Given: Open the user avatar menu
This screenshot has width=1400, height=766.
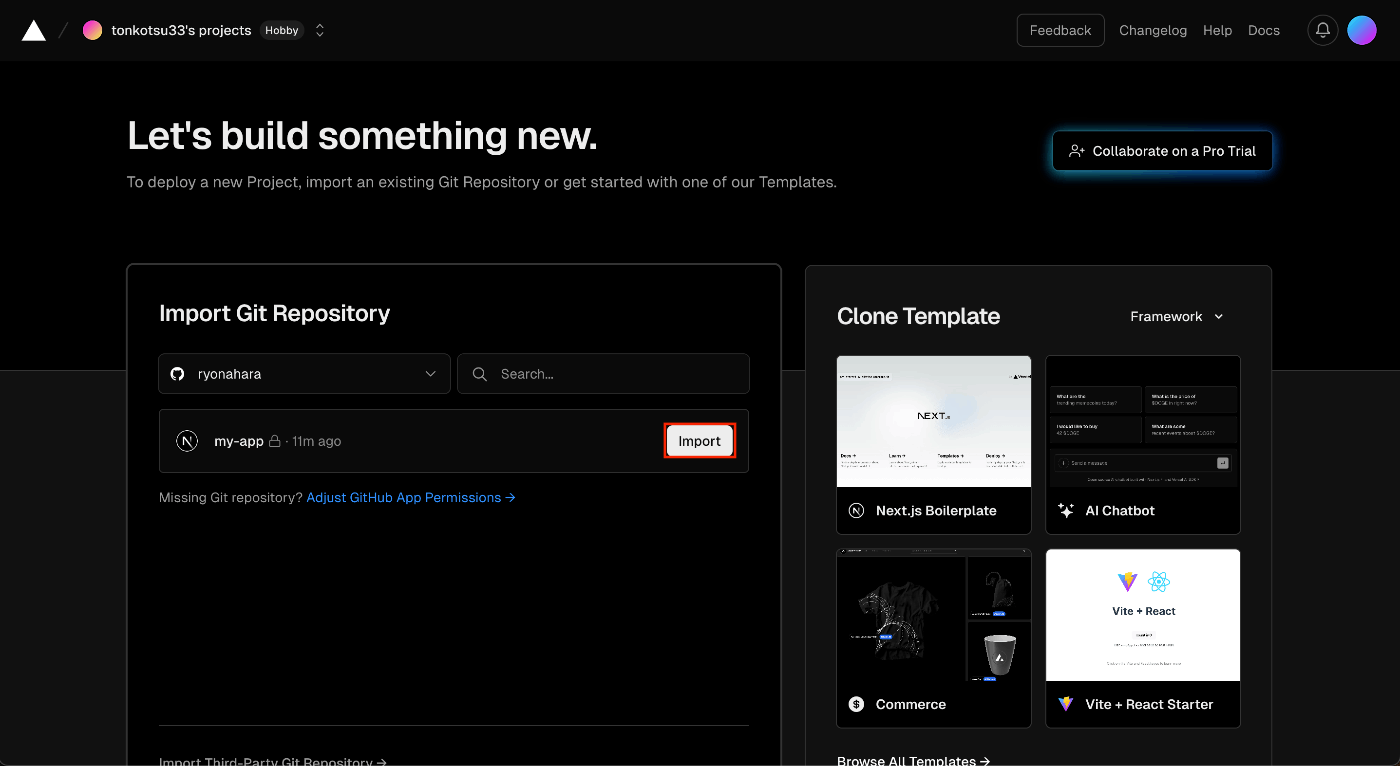Looking at the screenshot, I should point(1362,30).
